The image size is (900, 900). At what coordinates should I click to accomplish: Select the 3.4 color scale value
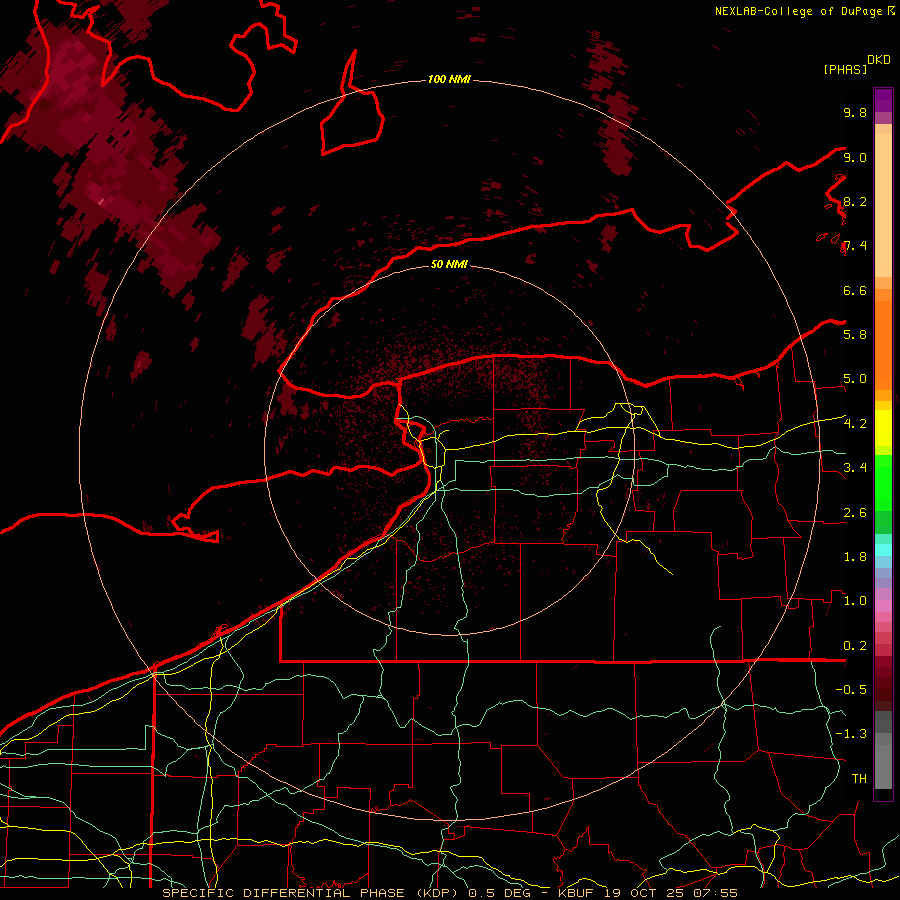pos(855,468)
